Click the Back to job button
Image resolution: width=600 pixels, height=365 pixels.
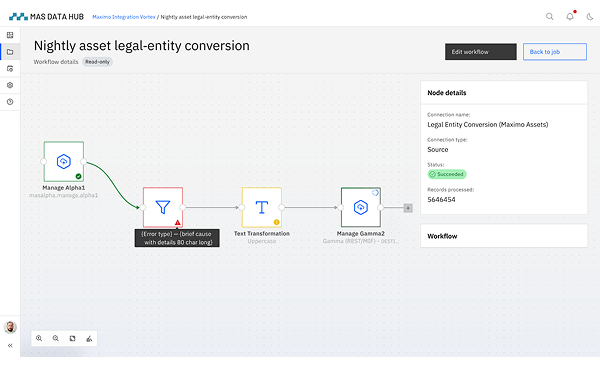pyautogui.click(x=554, y=52)
